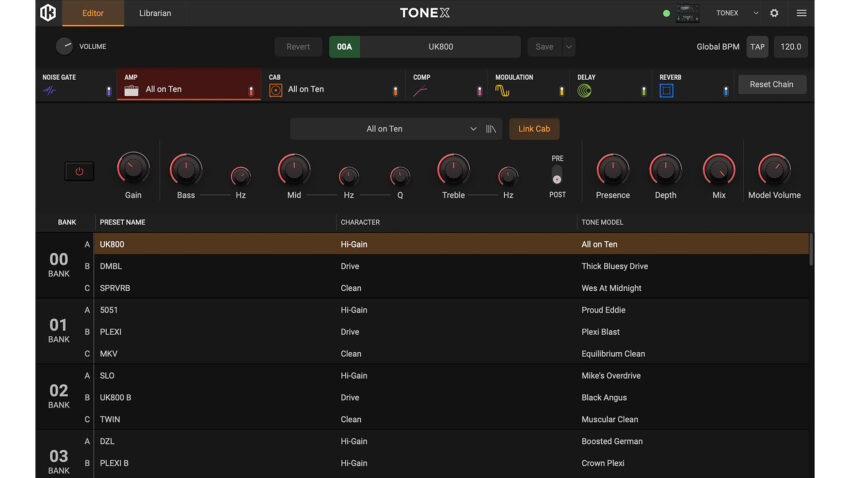Select the MKV preset row
This screenshot has width=850, height=478.
coord(452,354)
